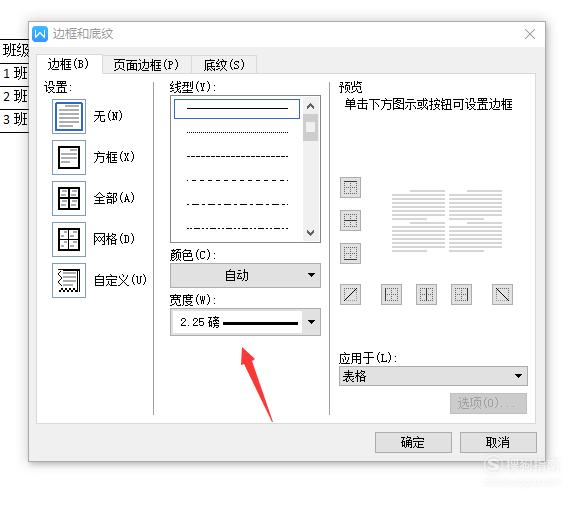The height and width of the screenshot is (511, 584).
Task: Click the border preview diagram
Action: (x=447, y=221)
